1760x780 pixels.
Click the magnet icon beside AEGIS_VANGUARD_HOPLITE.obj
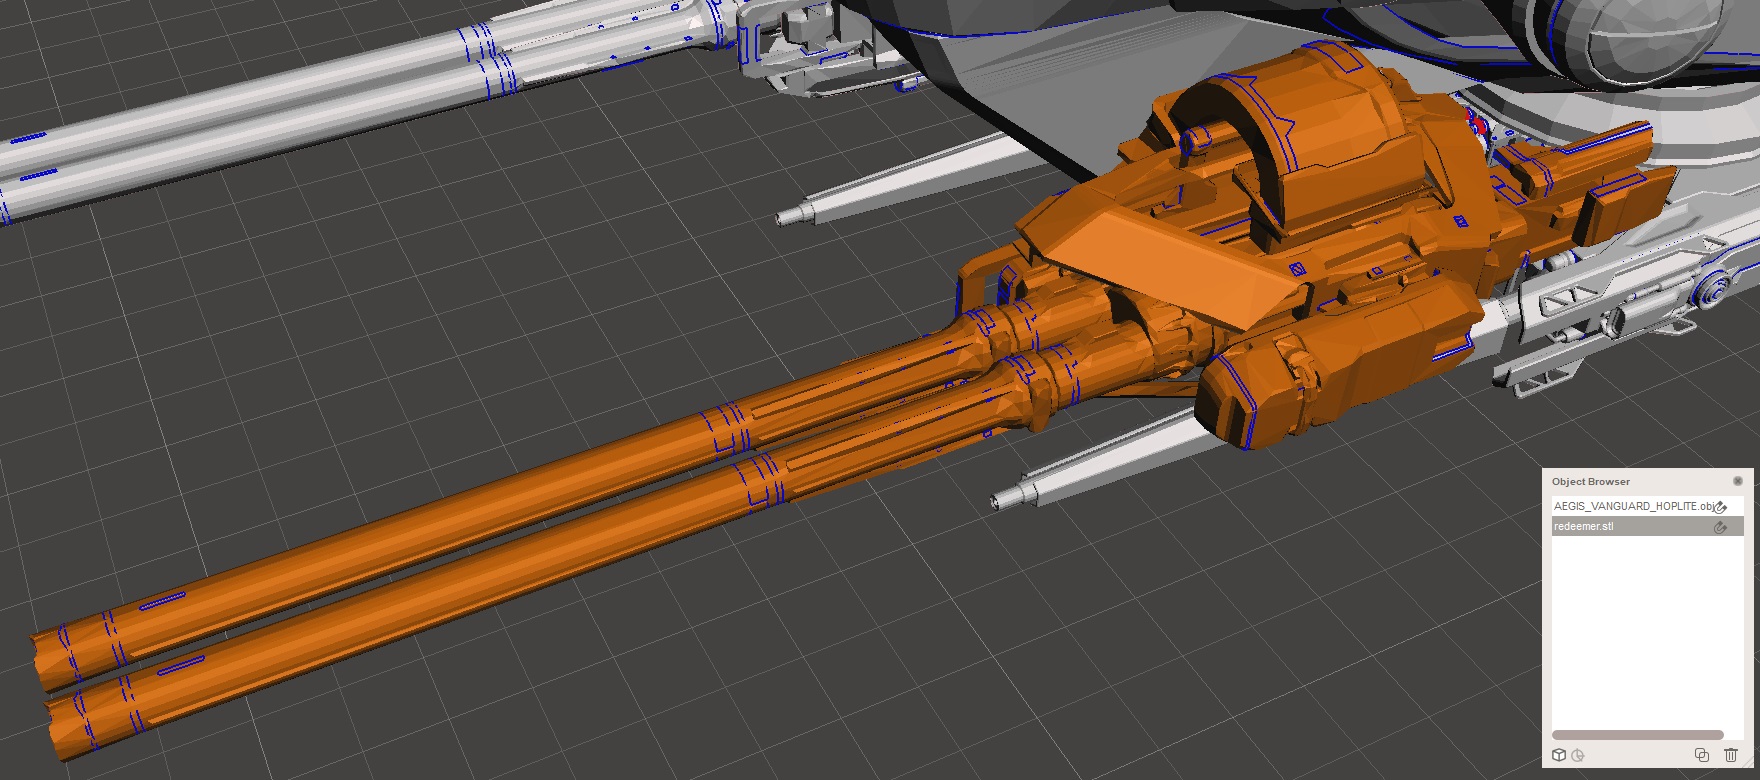tap(1721, 507)
